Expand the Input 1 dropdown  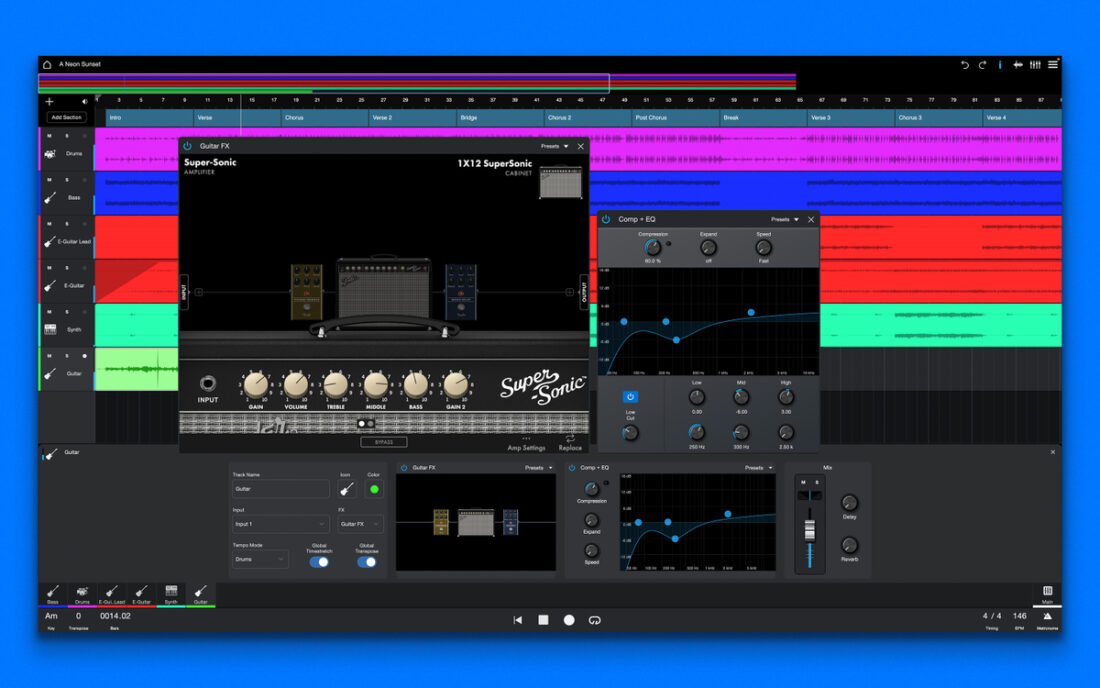point(280,524)
